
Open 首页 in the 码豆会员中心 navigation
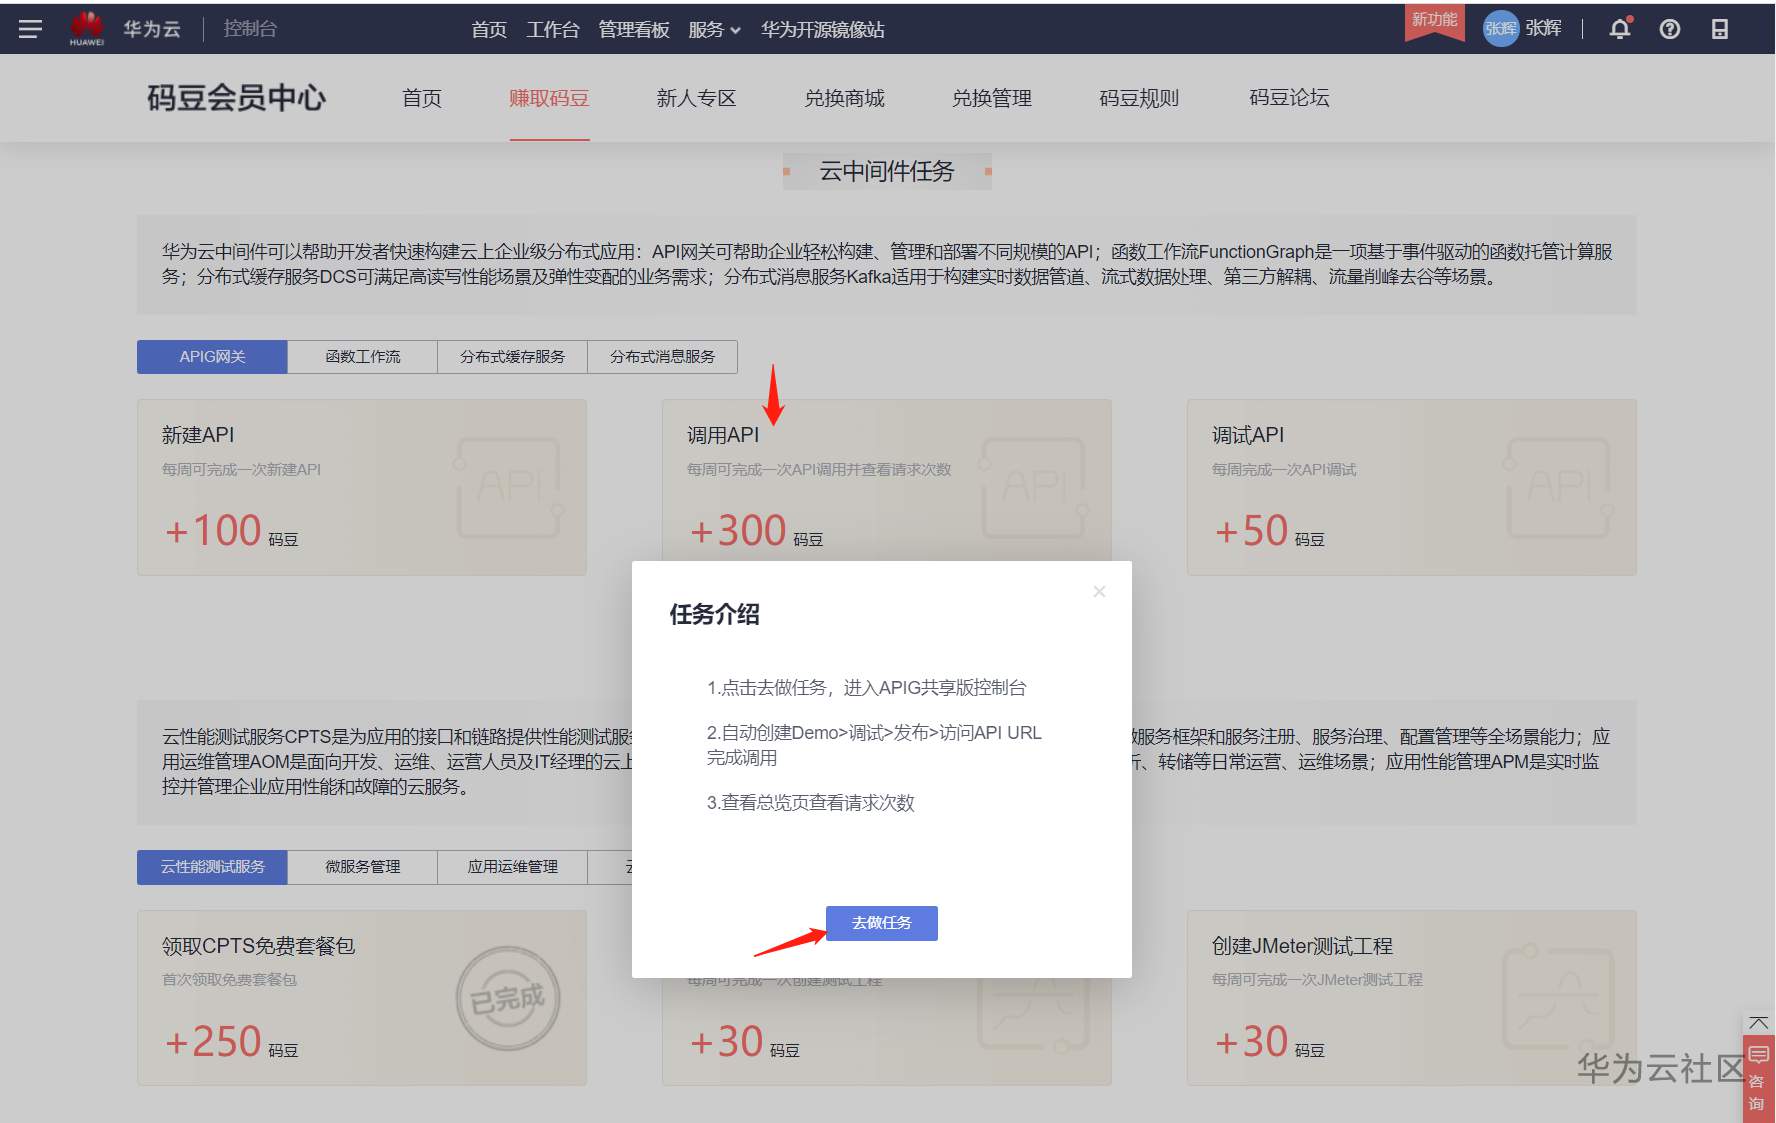(422, 98)
